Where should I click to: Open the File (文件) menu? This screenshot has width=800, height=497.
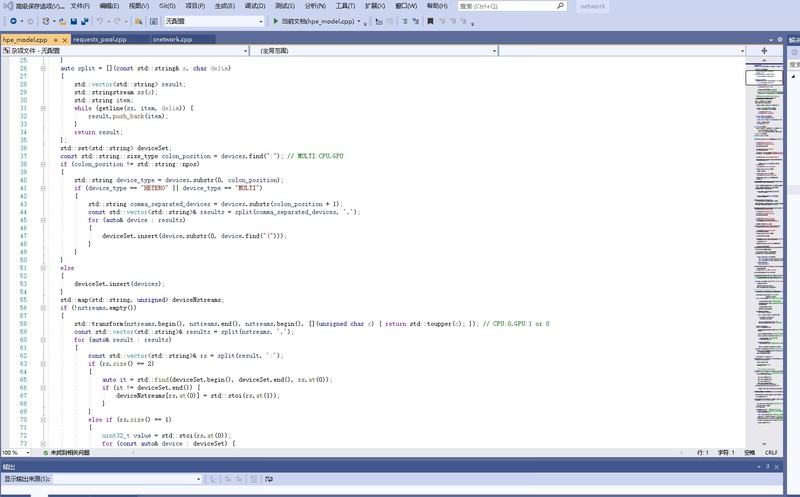pos(80,6)
